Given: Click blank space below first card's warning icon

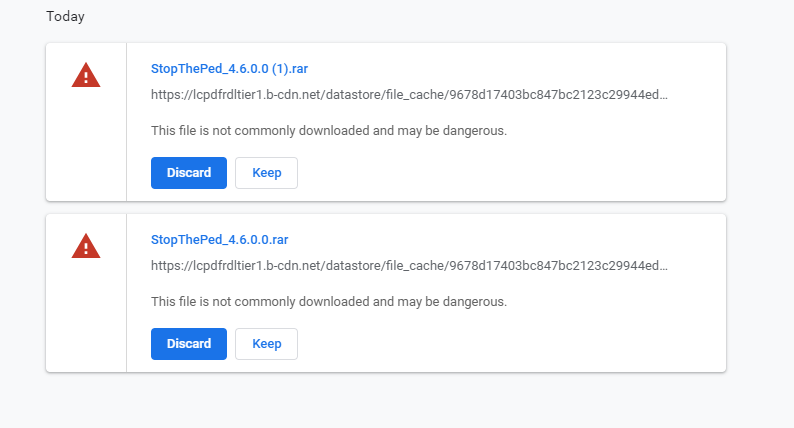Looking at the screenshot, I should (x=86, y=150).
